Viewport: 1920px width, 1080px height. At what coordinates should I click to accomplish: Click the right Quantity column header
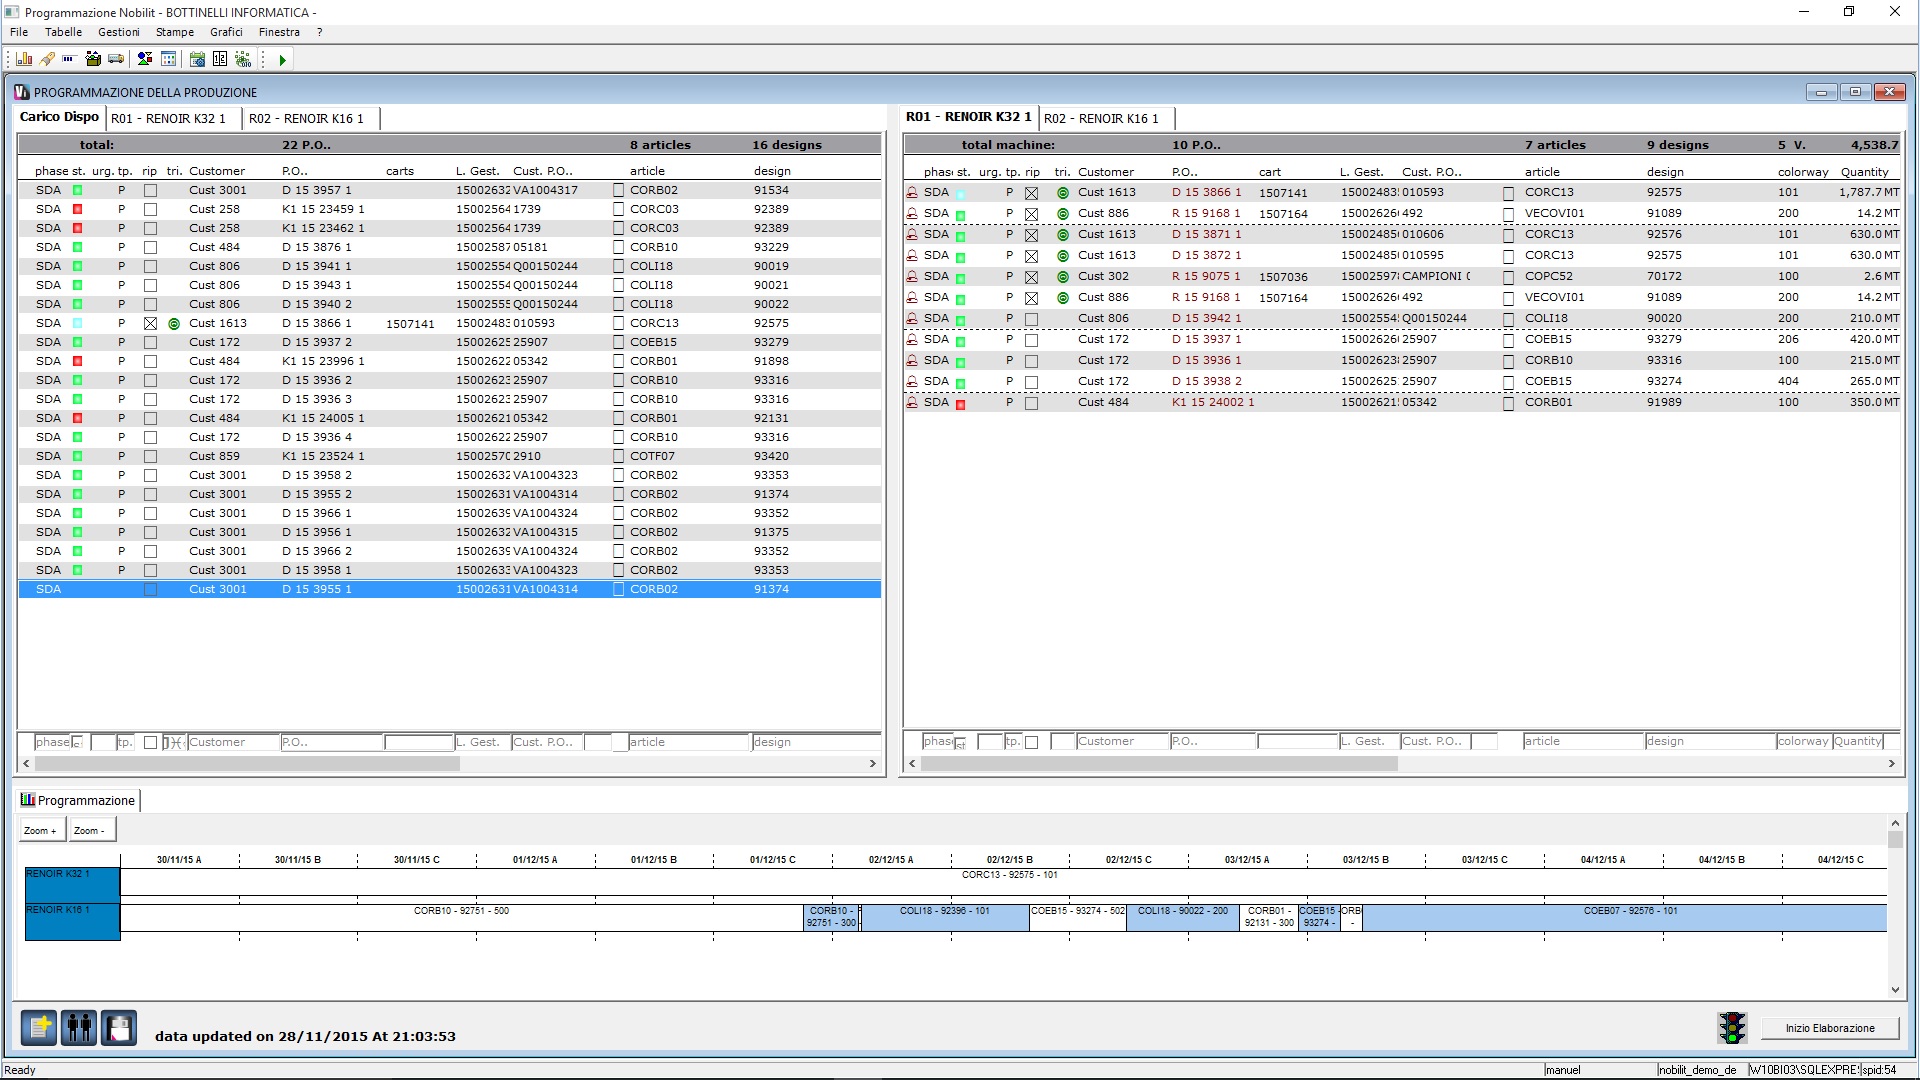tap(1865, 172)
